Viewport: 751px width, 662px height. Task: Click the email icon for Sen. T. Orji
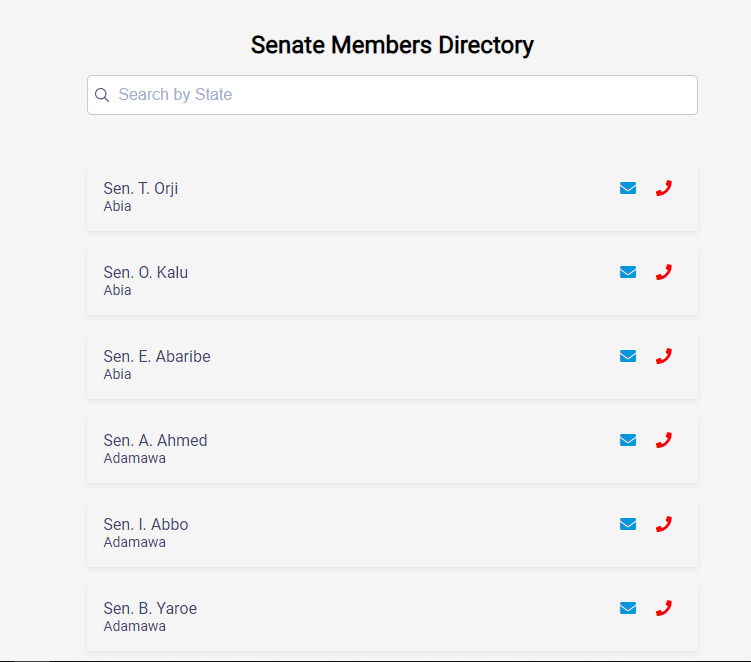click(x=628, y=188)
